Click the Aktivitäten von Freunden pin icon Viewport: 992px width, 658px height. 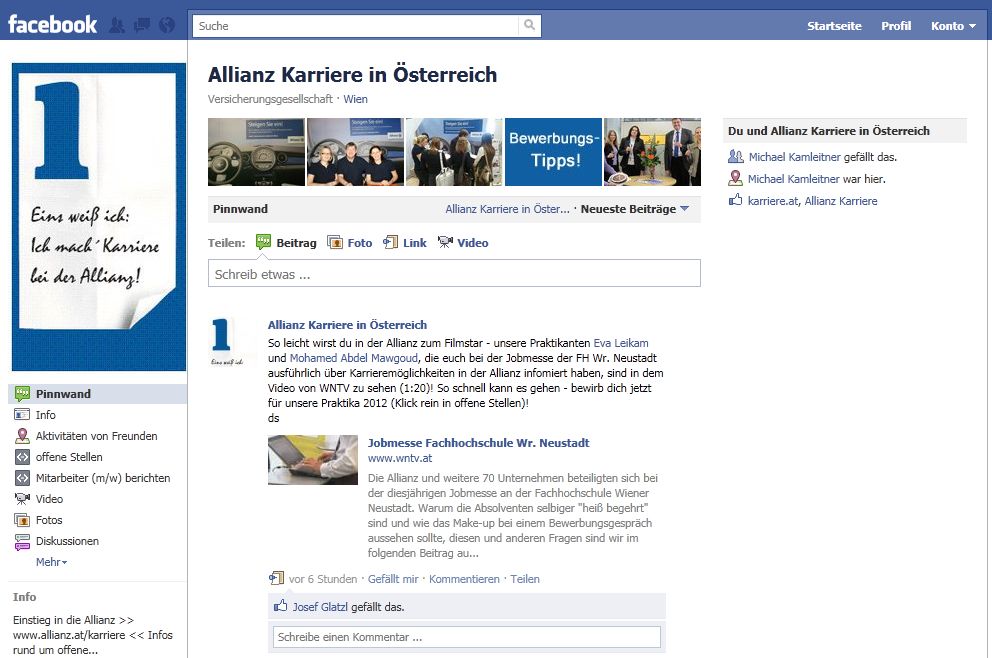pos(22,435)
